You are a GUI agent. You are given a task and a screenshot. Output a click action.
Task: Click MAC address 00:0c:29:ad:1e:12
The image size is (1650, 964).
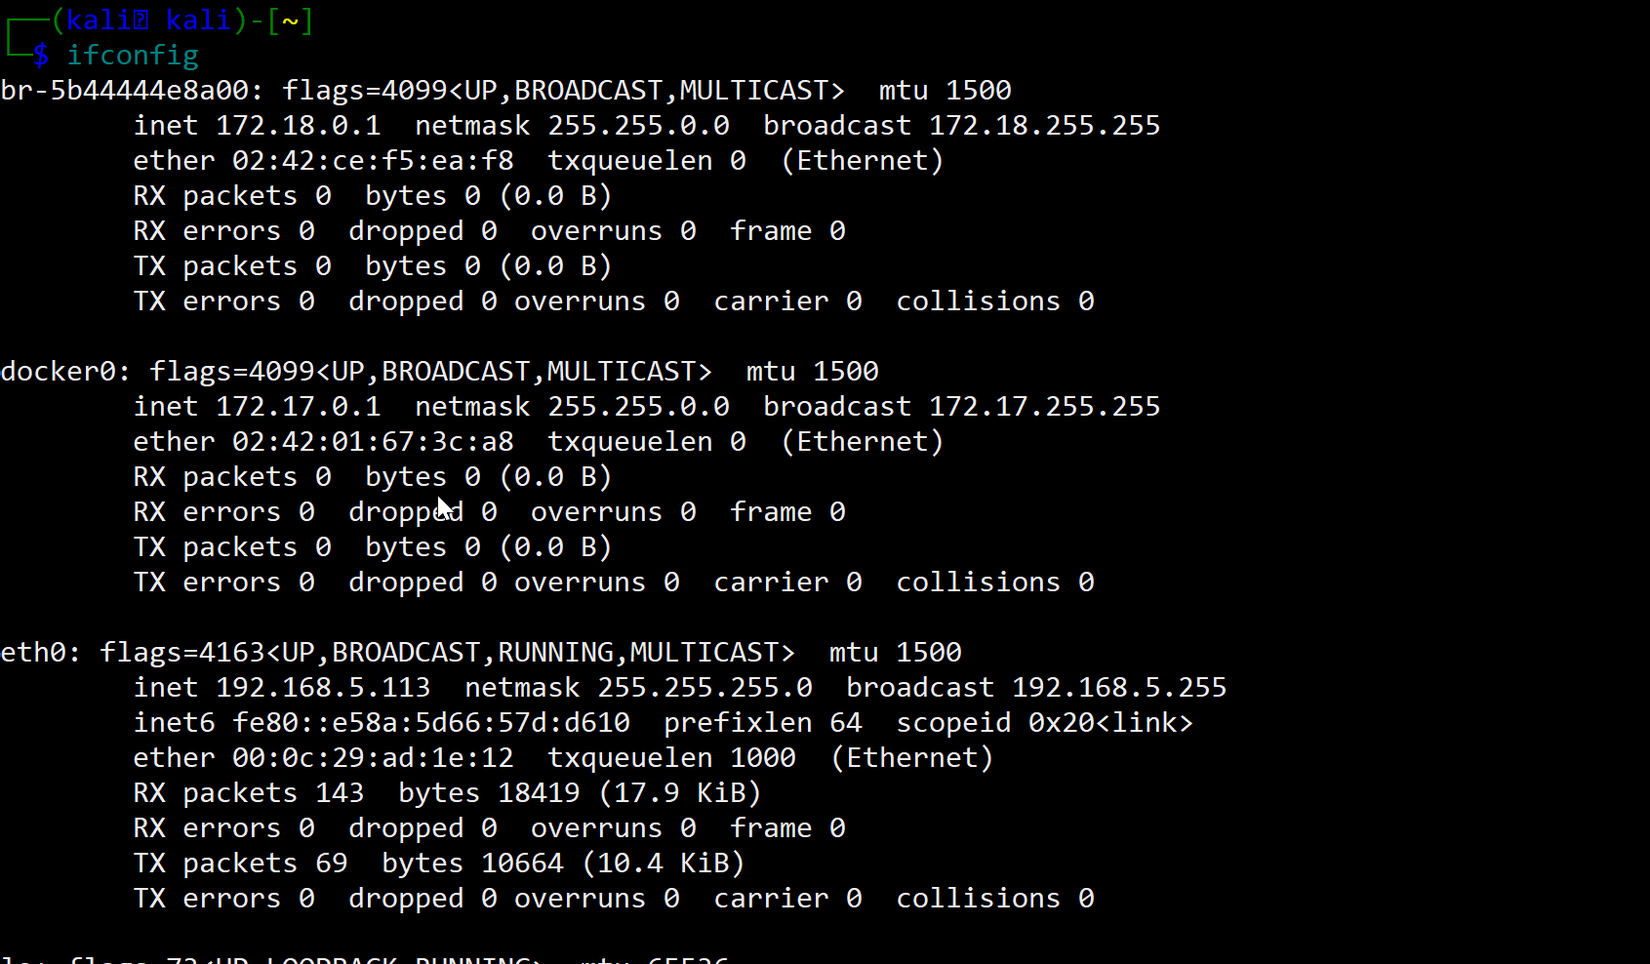(372, 757)
